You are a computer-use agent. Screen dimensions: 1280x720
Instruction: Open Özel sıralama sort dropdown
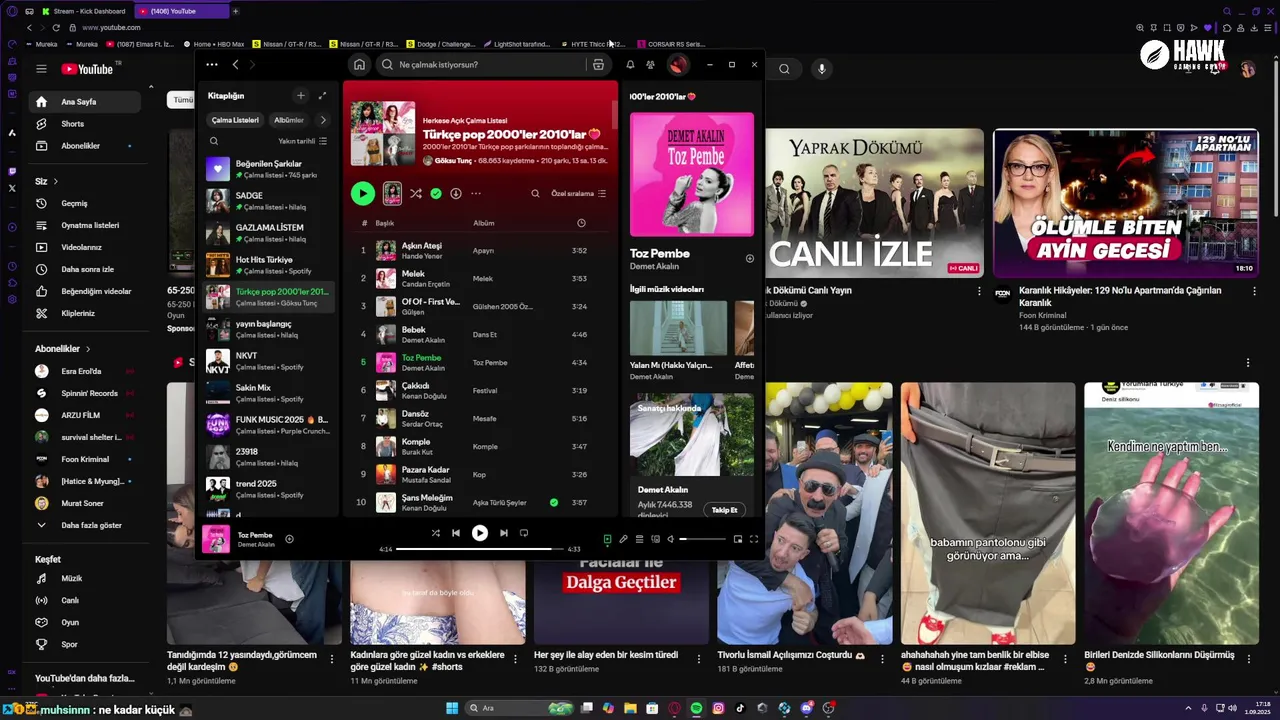point(578,194)
